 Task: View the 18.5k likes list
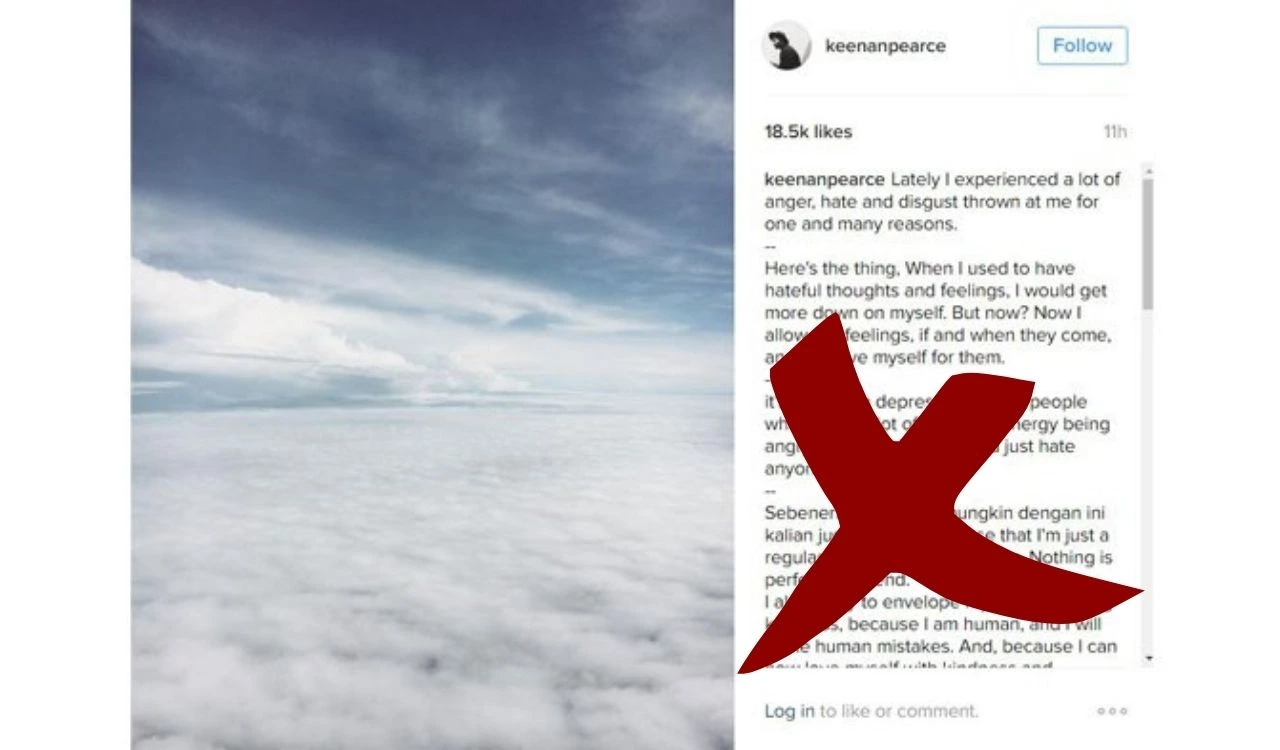808,132
